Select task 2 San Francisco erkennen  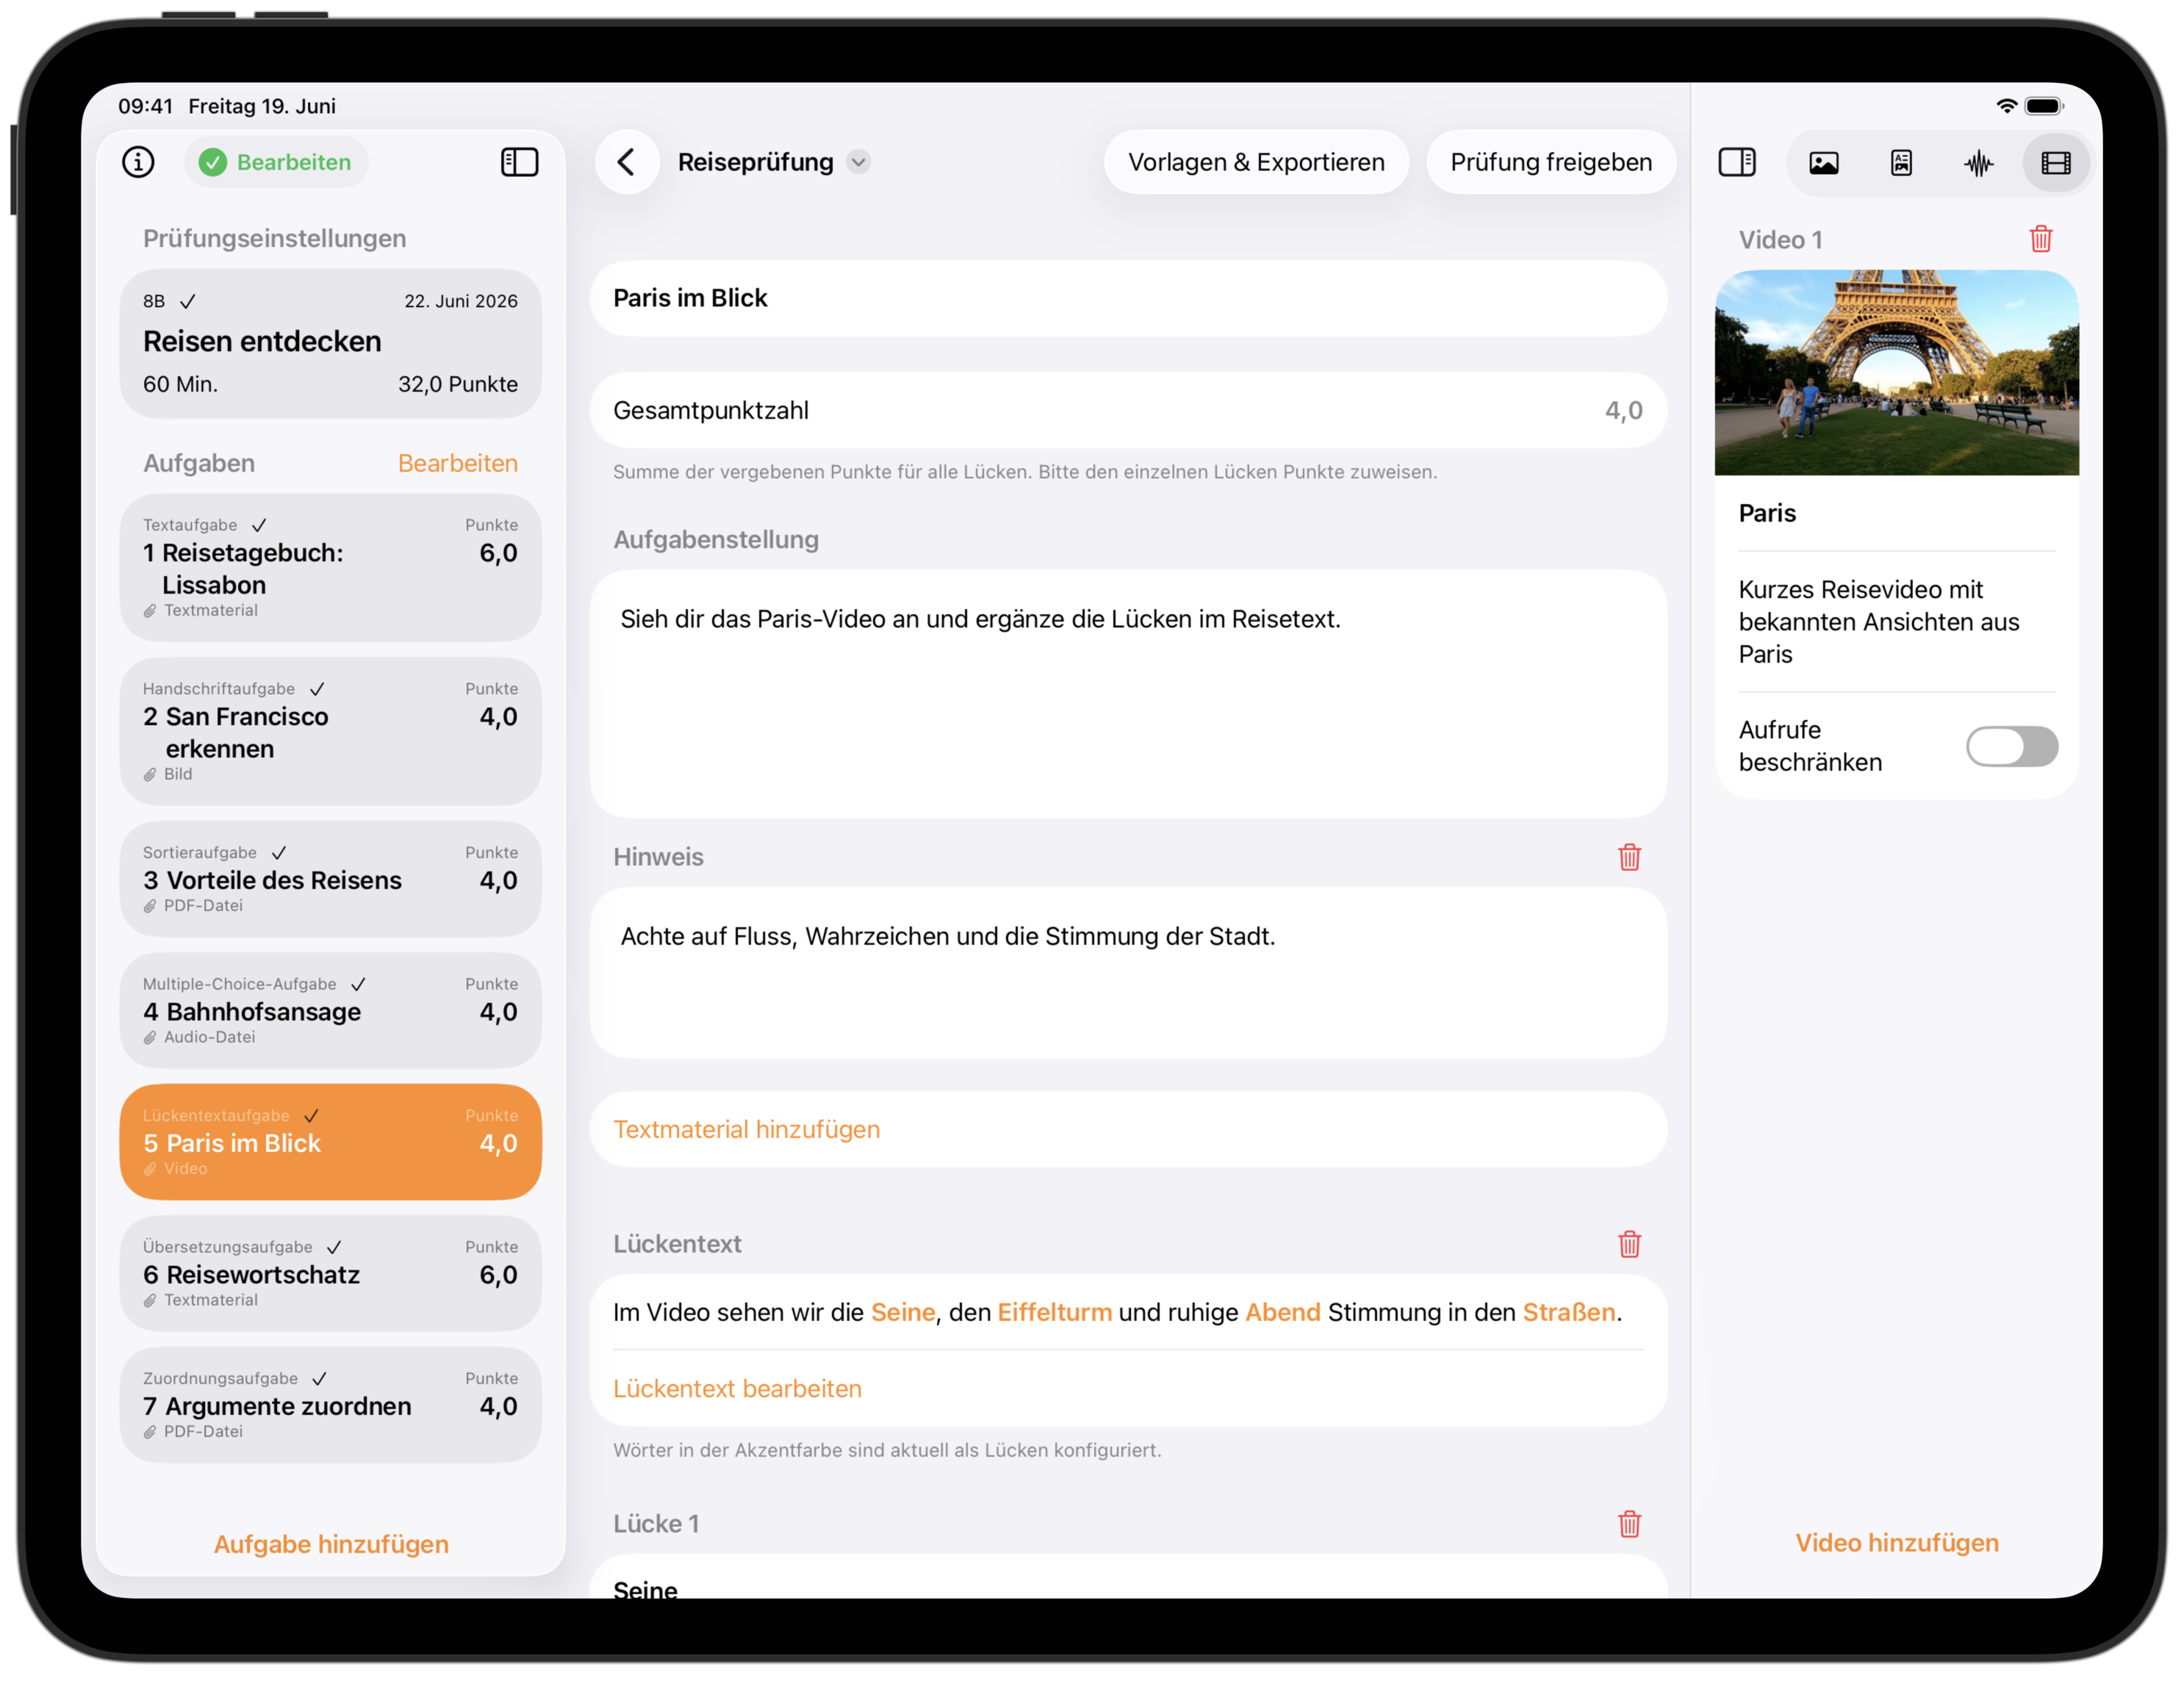click(x=331, y=731)
